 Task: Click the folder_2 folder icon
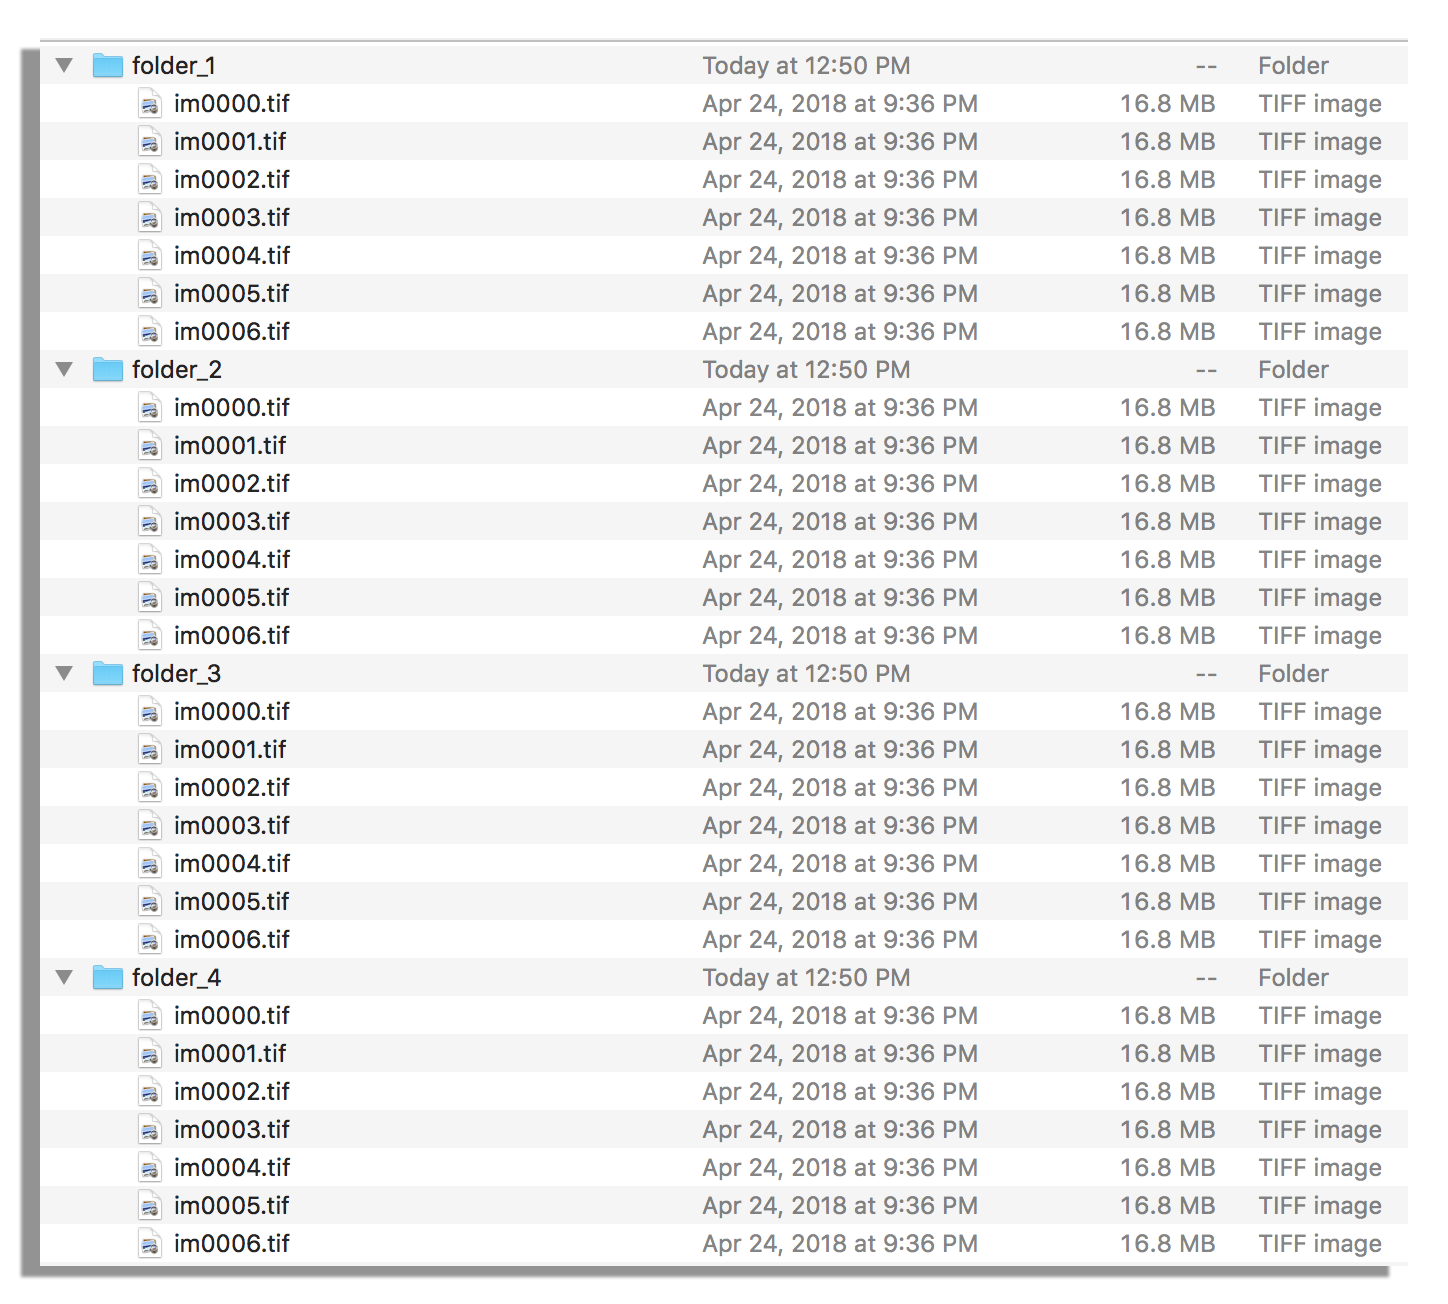(x=107, y=370)
